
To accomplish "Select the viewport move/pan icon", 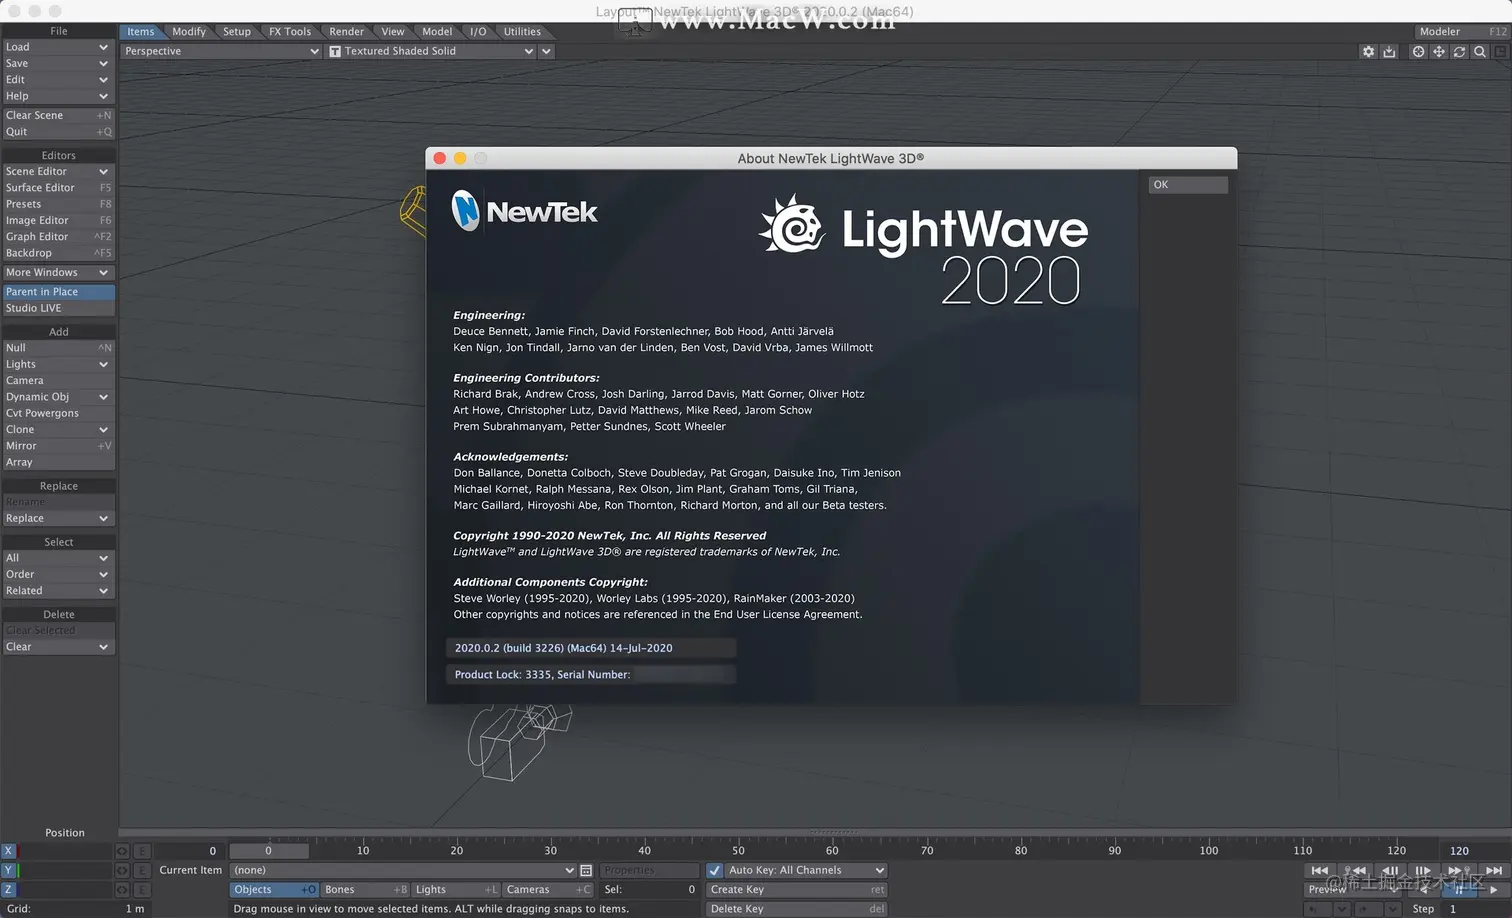I will [1439, 51].
